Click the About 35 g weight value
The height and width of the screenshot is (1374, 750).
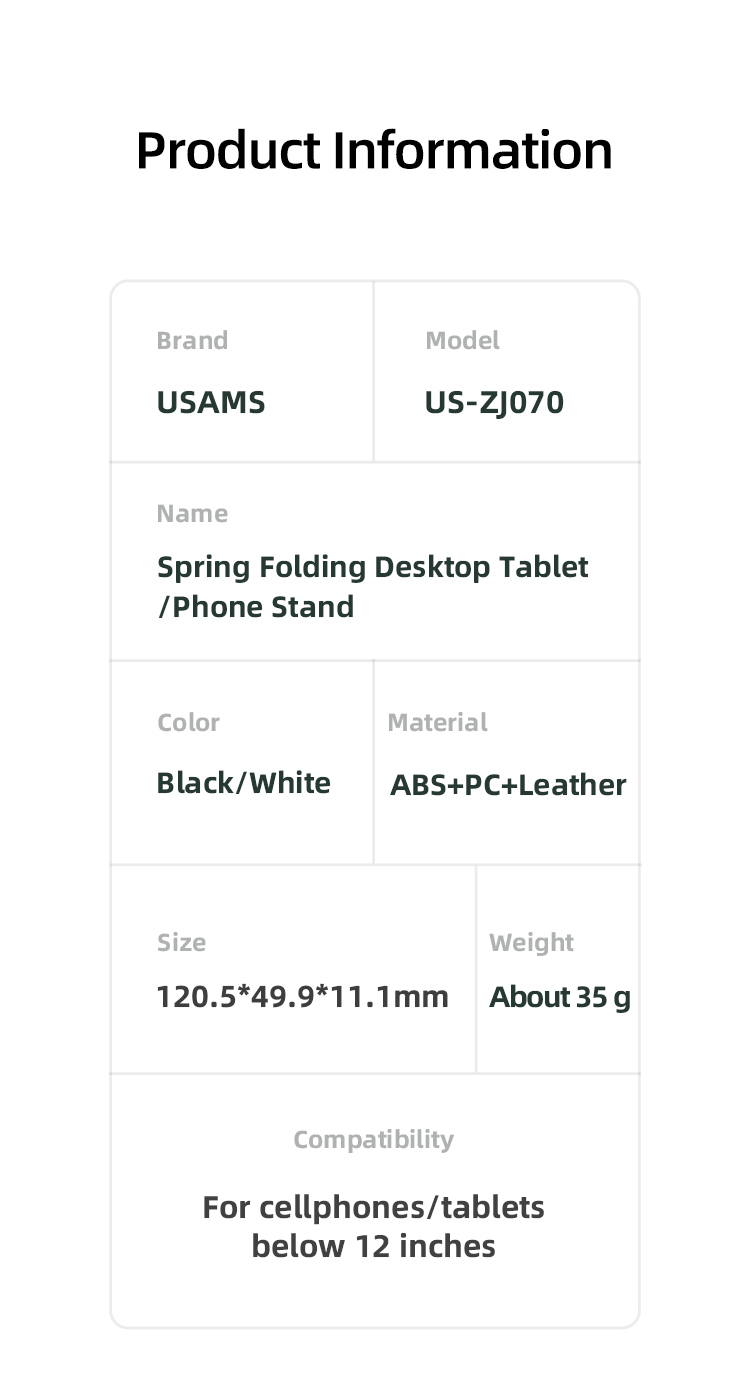point(560,998)
